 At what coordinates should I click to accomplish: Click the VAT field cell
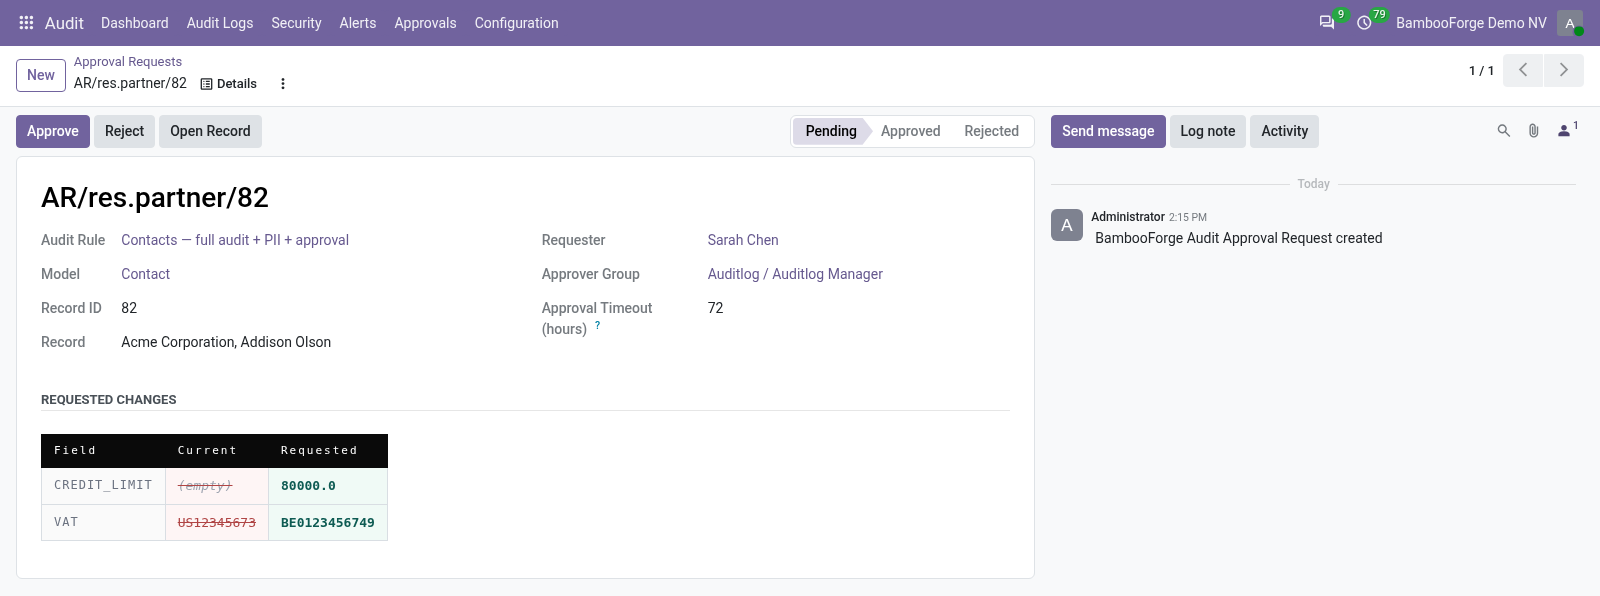click(103, 522)
